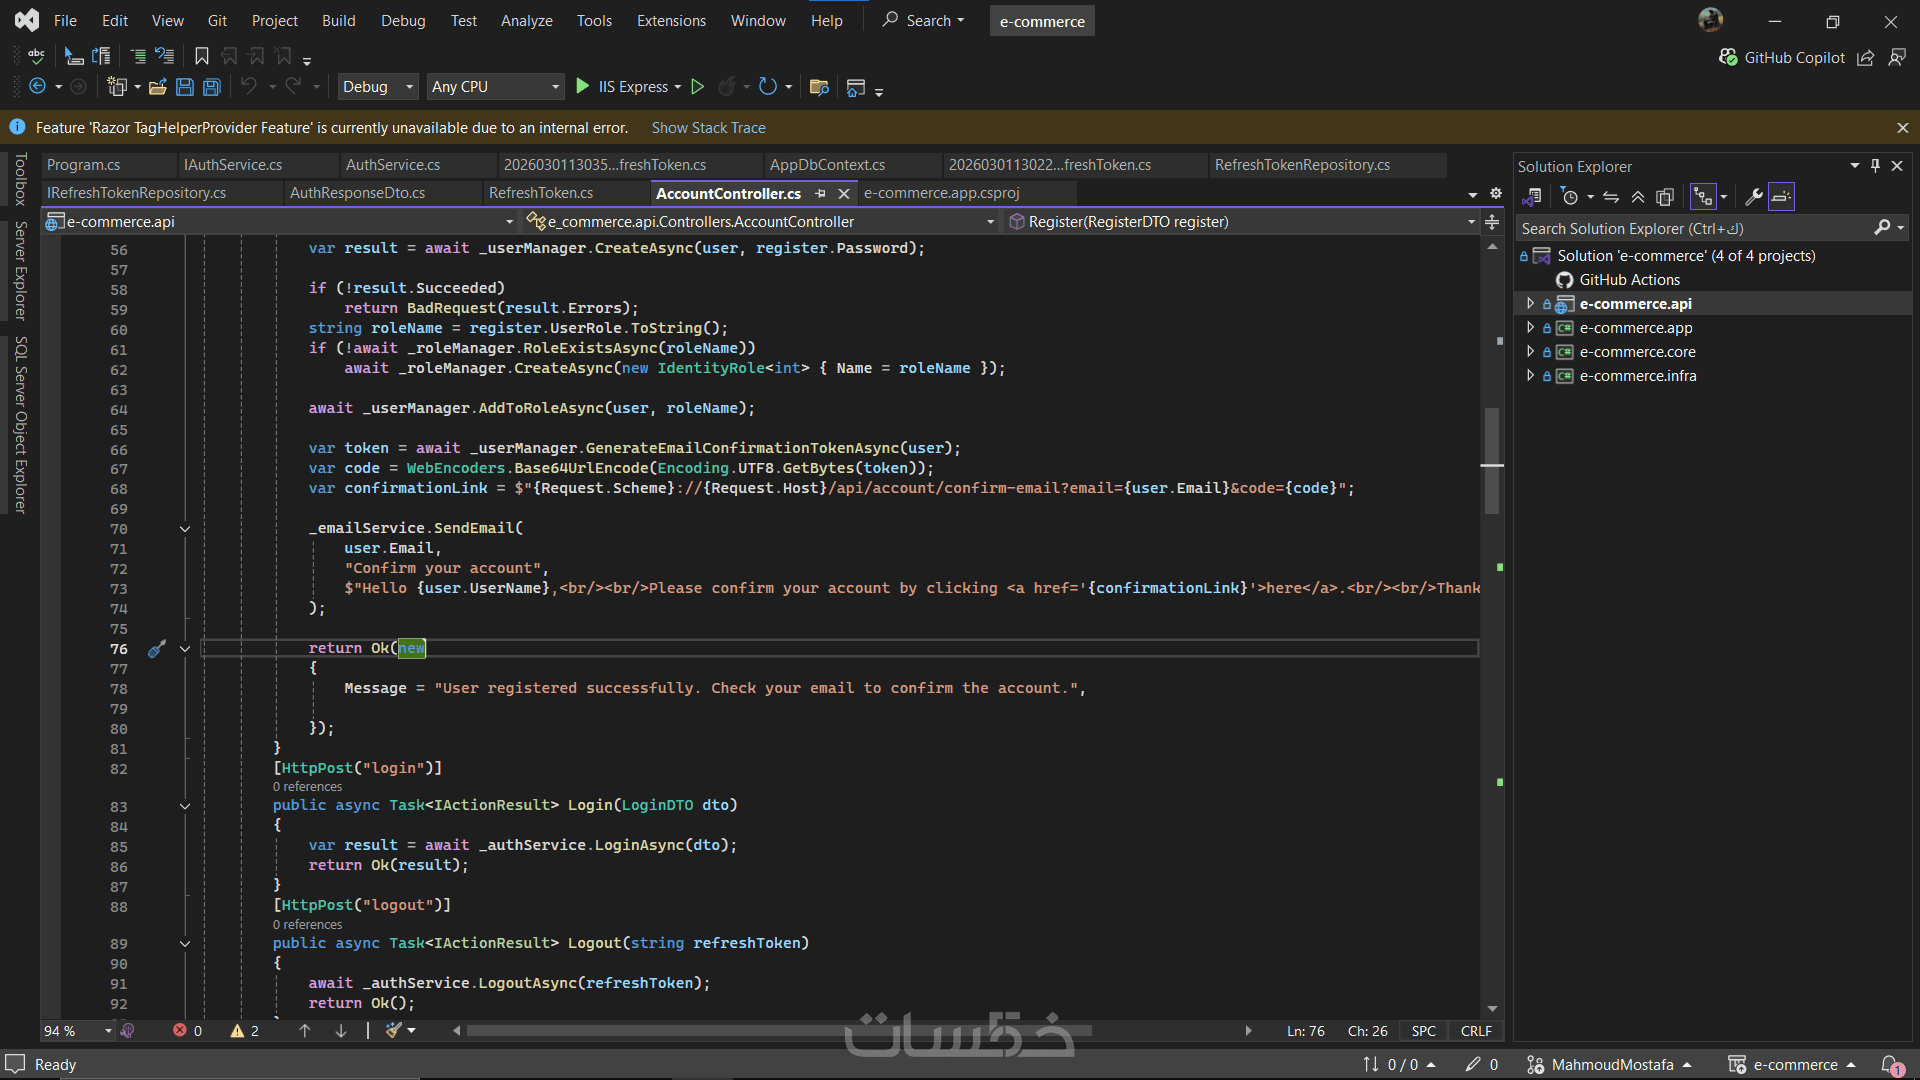The height and width of the screenshot is (1080, 1920).
Task: Click the Hot Reload flame icon
Action: [x=727, y=87]
